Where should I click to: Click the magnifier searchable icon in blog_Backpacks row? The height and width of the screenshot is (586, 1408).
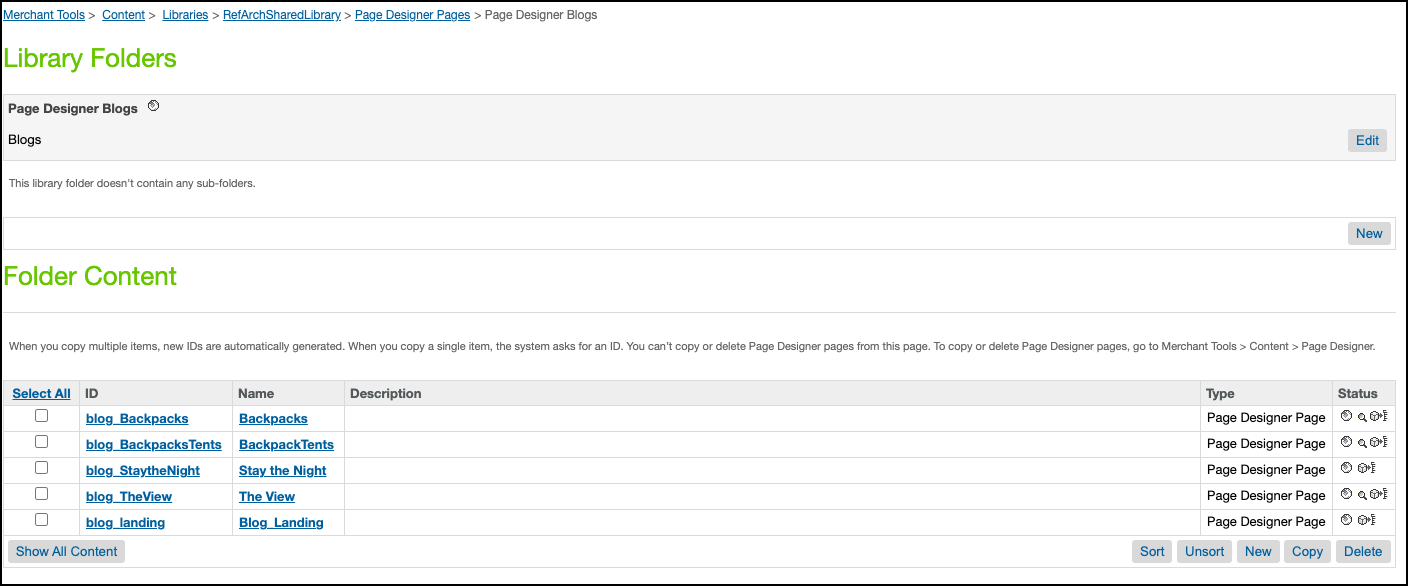point(1361,417)
